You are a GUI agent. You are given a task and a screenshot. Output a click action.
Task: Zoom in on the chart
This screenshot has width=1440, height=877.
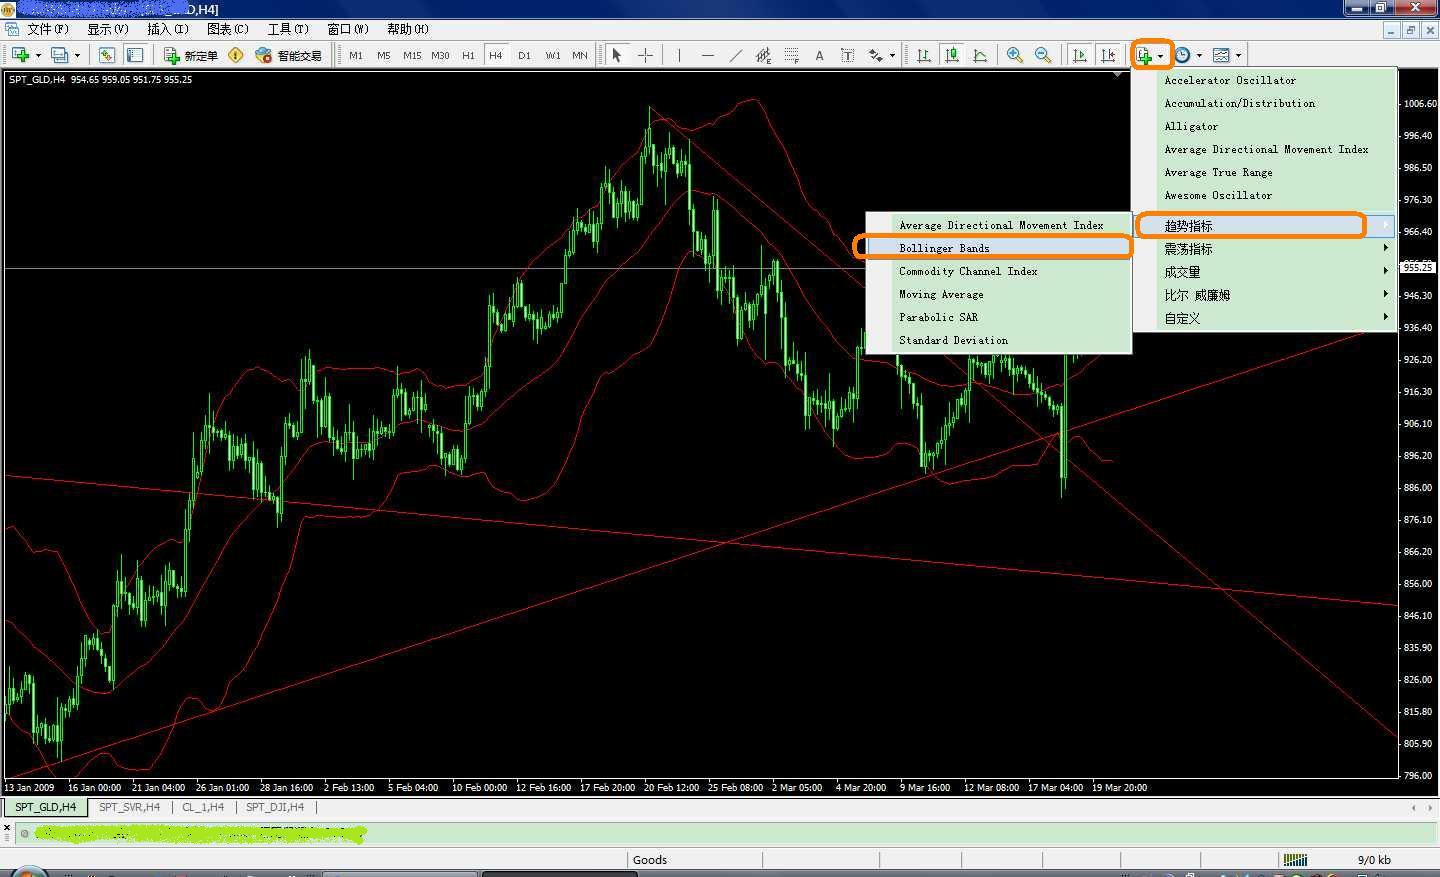[x=1015, y=55]
